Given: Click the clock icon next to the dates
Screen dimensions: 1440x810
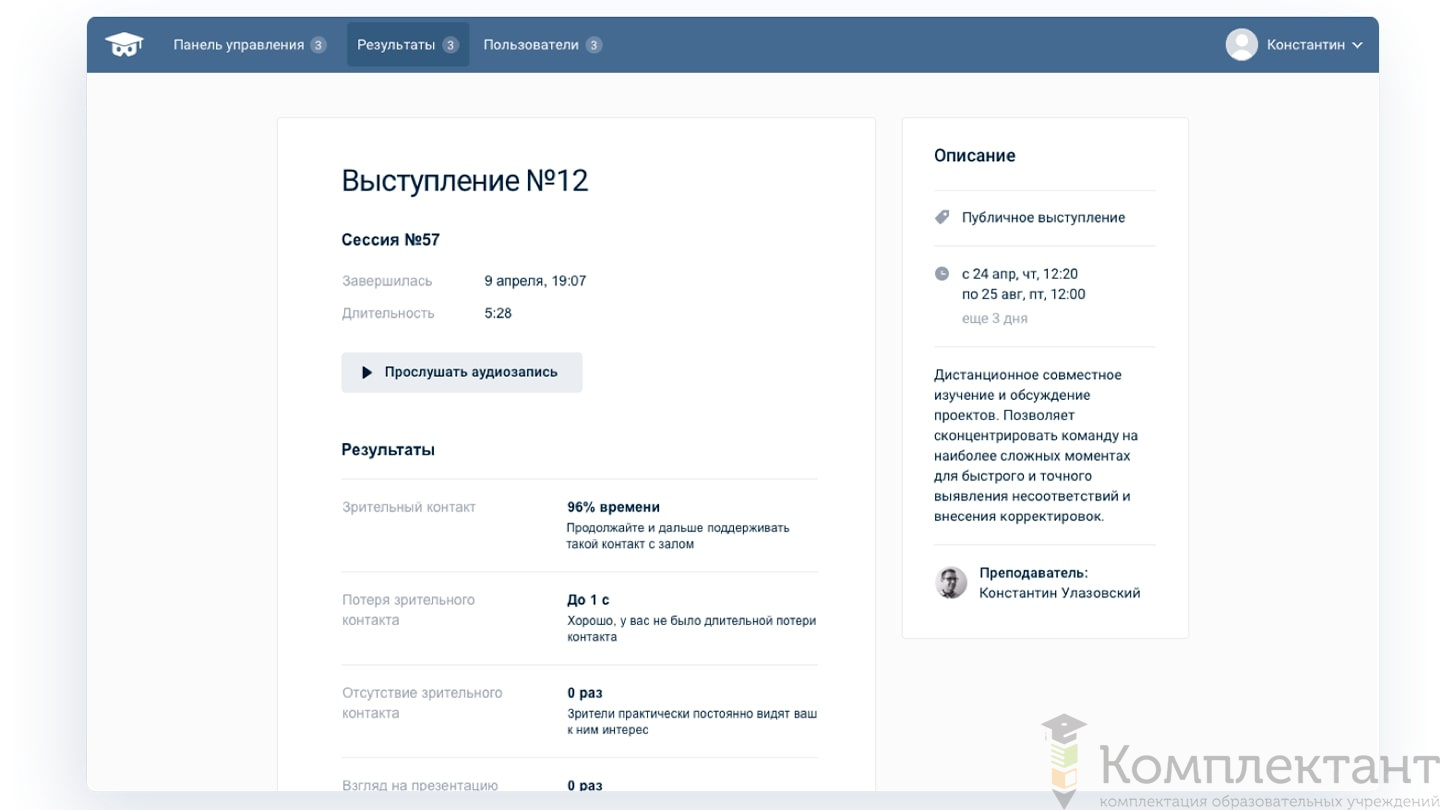Looking at the screenshot, I should 942,274.
